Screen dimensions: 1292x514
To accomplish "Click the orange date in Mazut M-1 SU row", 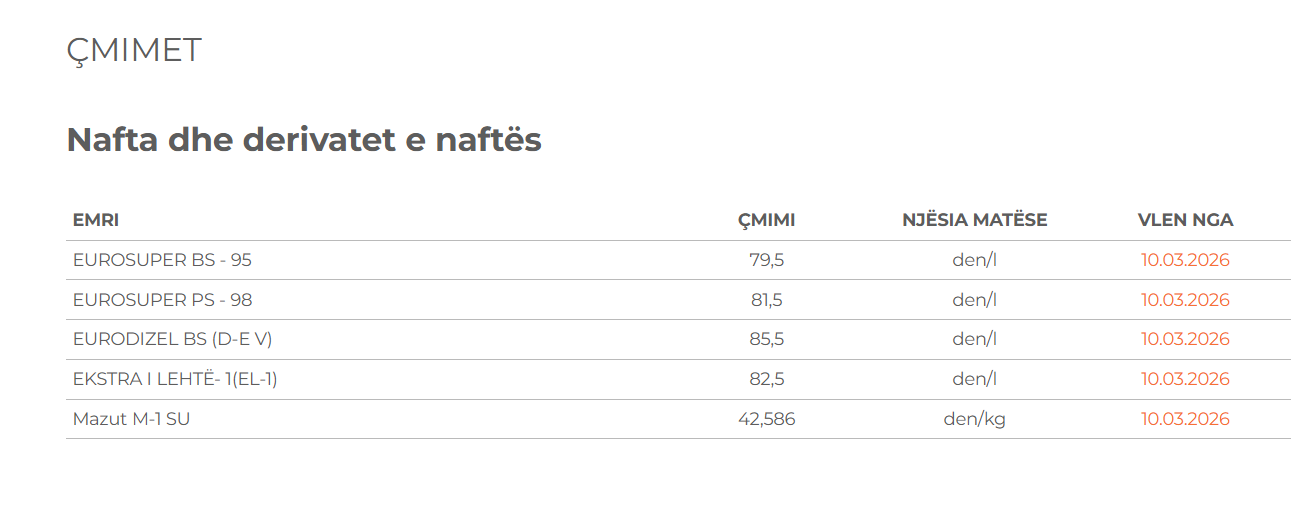I will (x=1185, y=419).
